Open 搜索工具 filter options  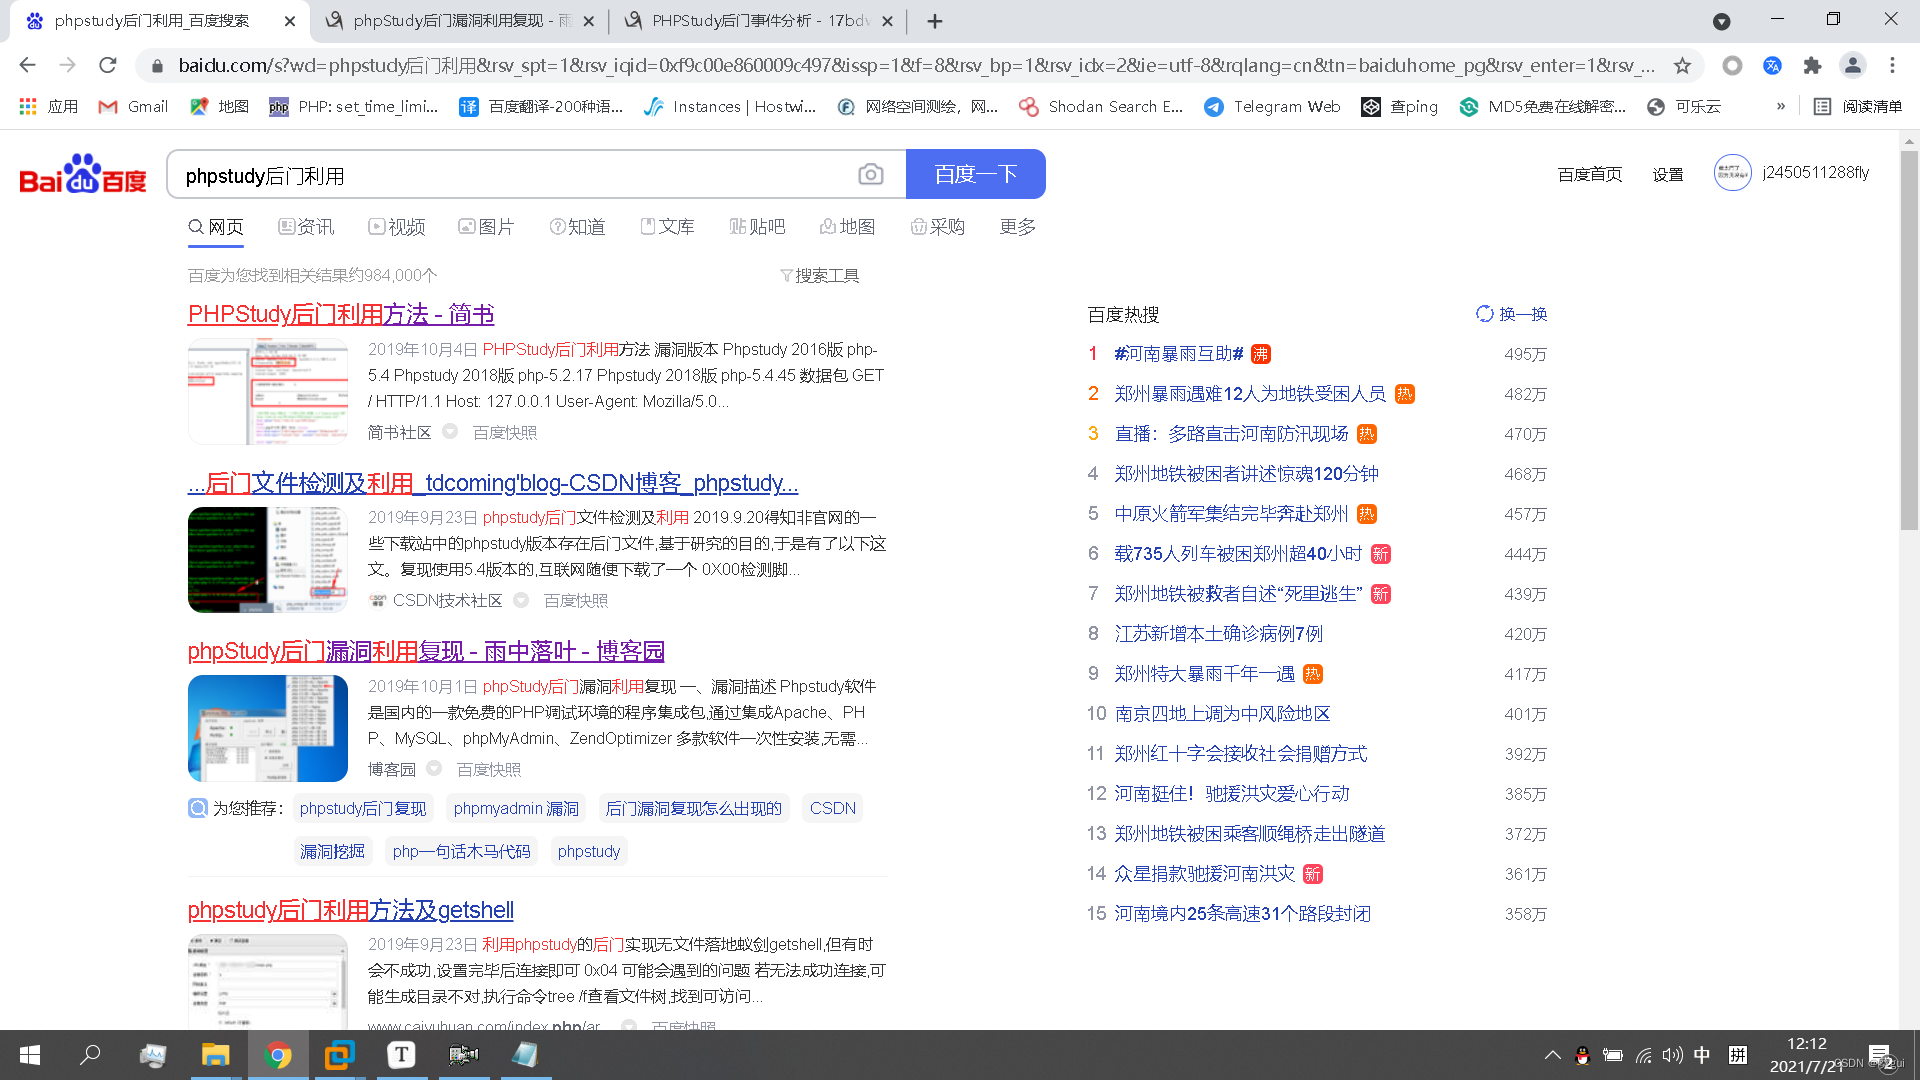pos(819,275)
